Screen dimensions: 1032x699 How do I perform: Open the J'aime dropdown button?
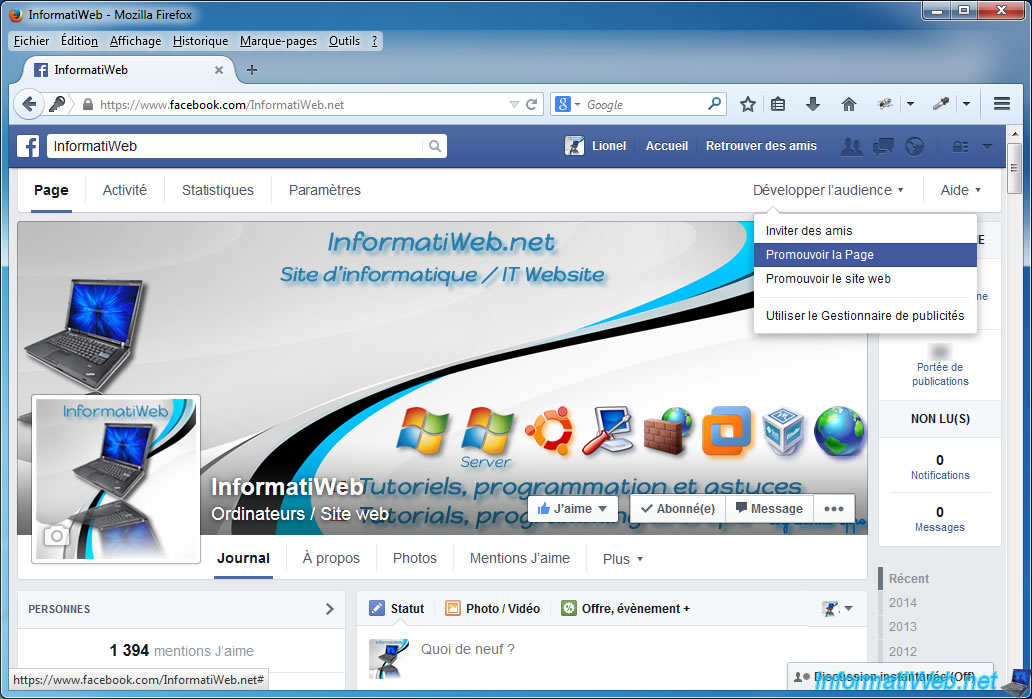pos(573,509)
